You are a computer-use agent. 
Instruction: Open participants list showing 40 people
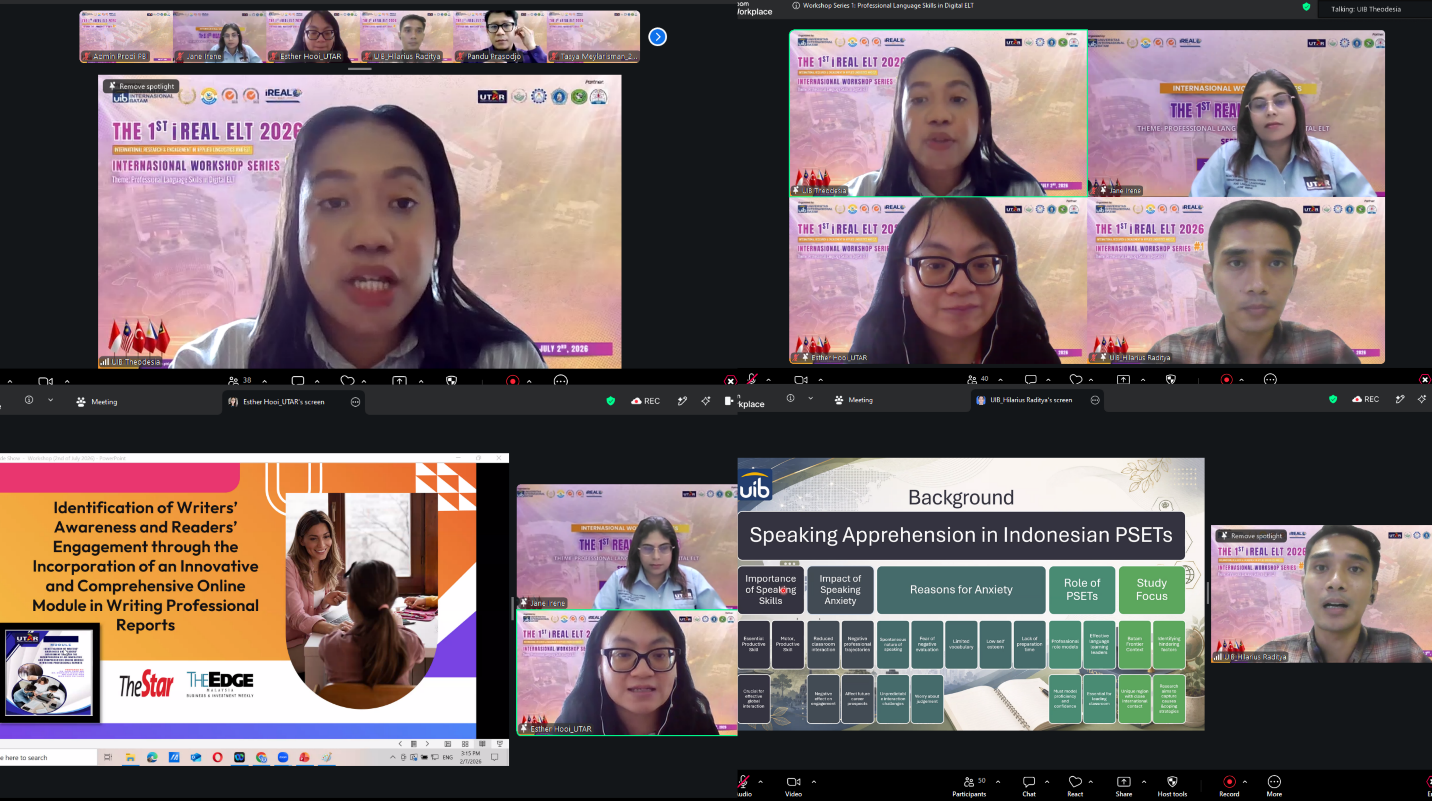tap(977, 380)
